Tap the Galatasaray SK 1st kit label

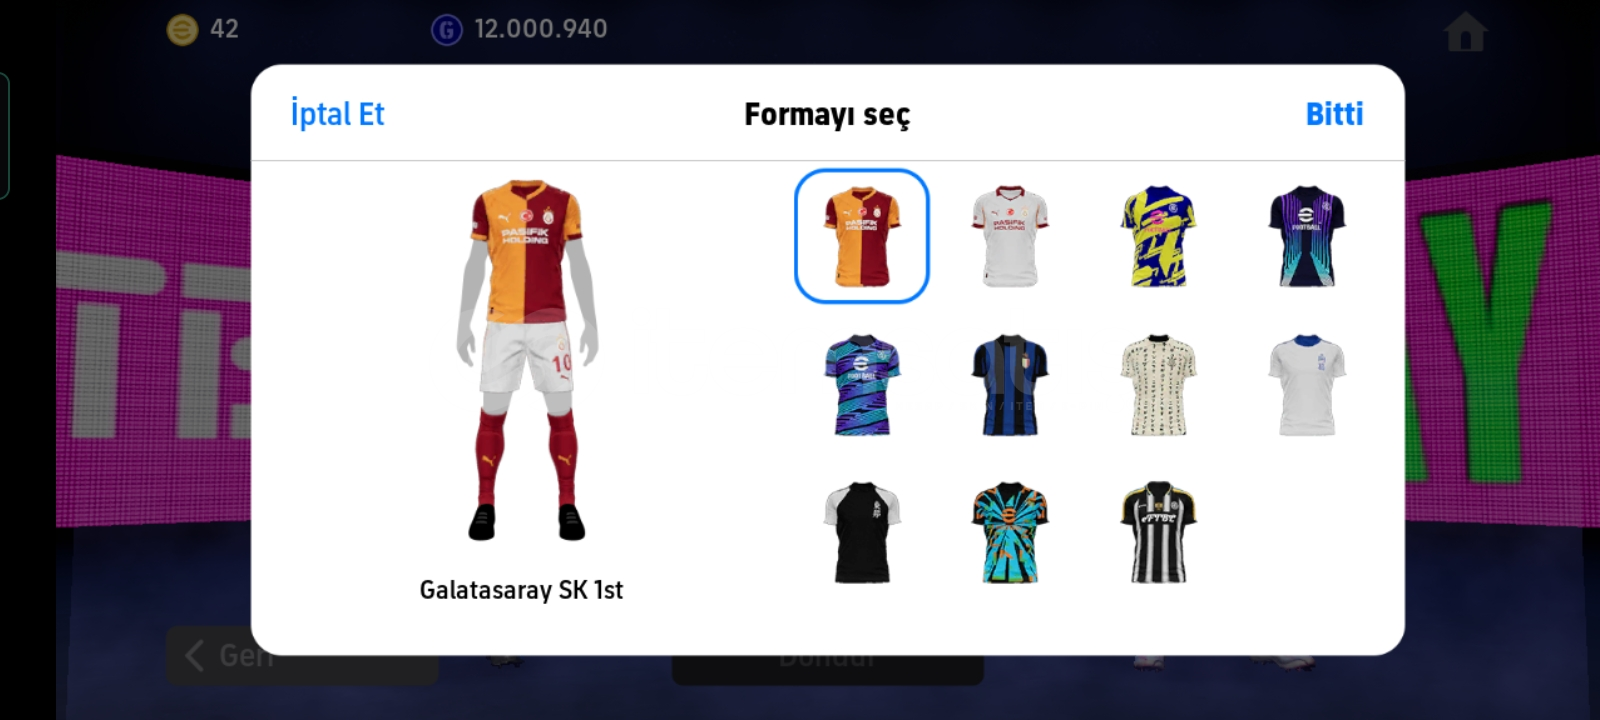521,590
